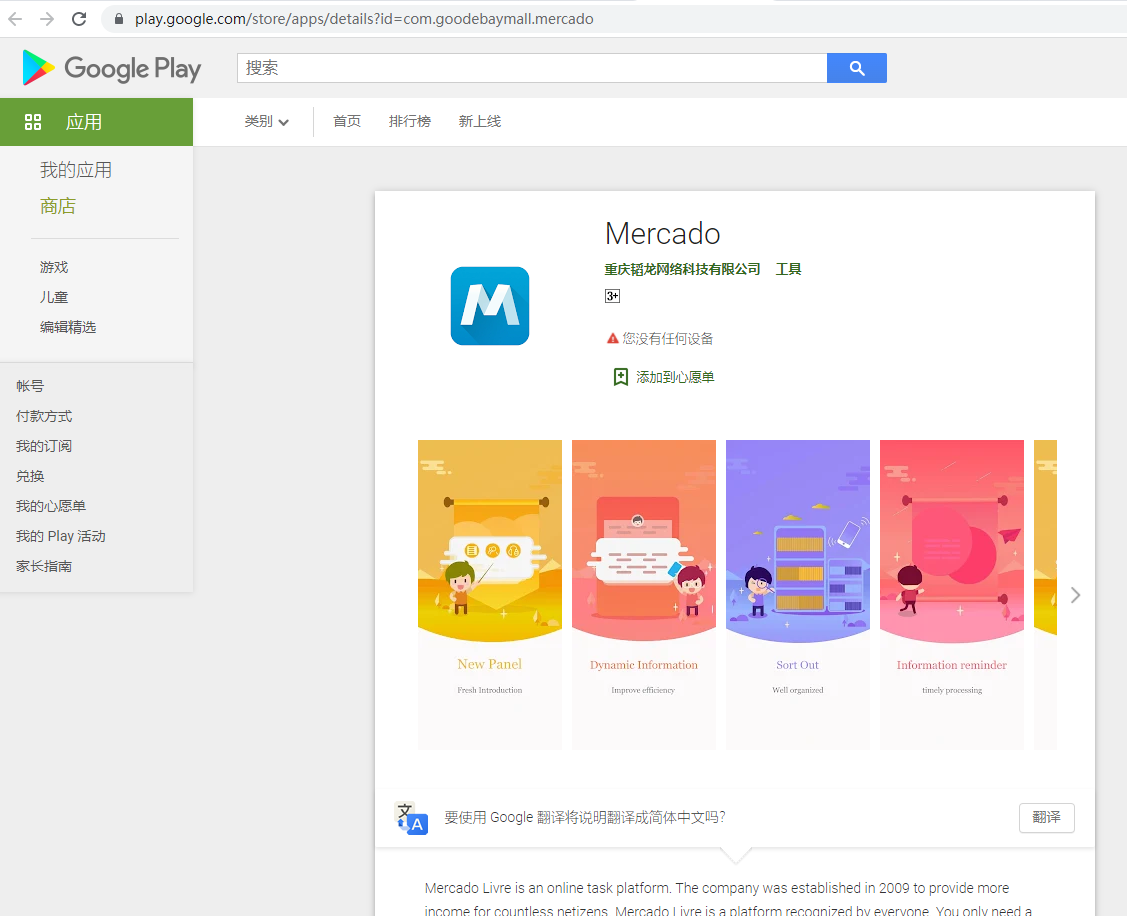
Task: Open the Sort Out screenshot thumbnail
Action: (798, 595)
